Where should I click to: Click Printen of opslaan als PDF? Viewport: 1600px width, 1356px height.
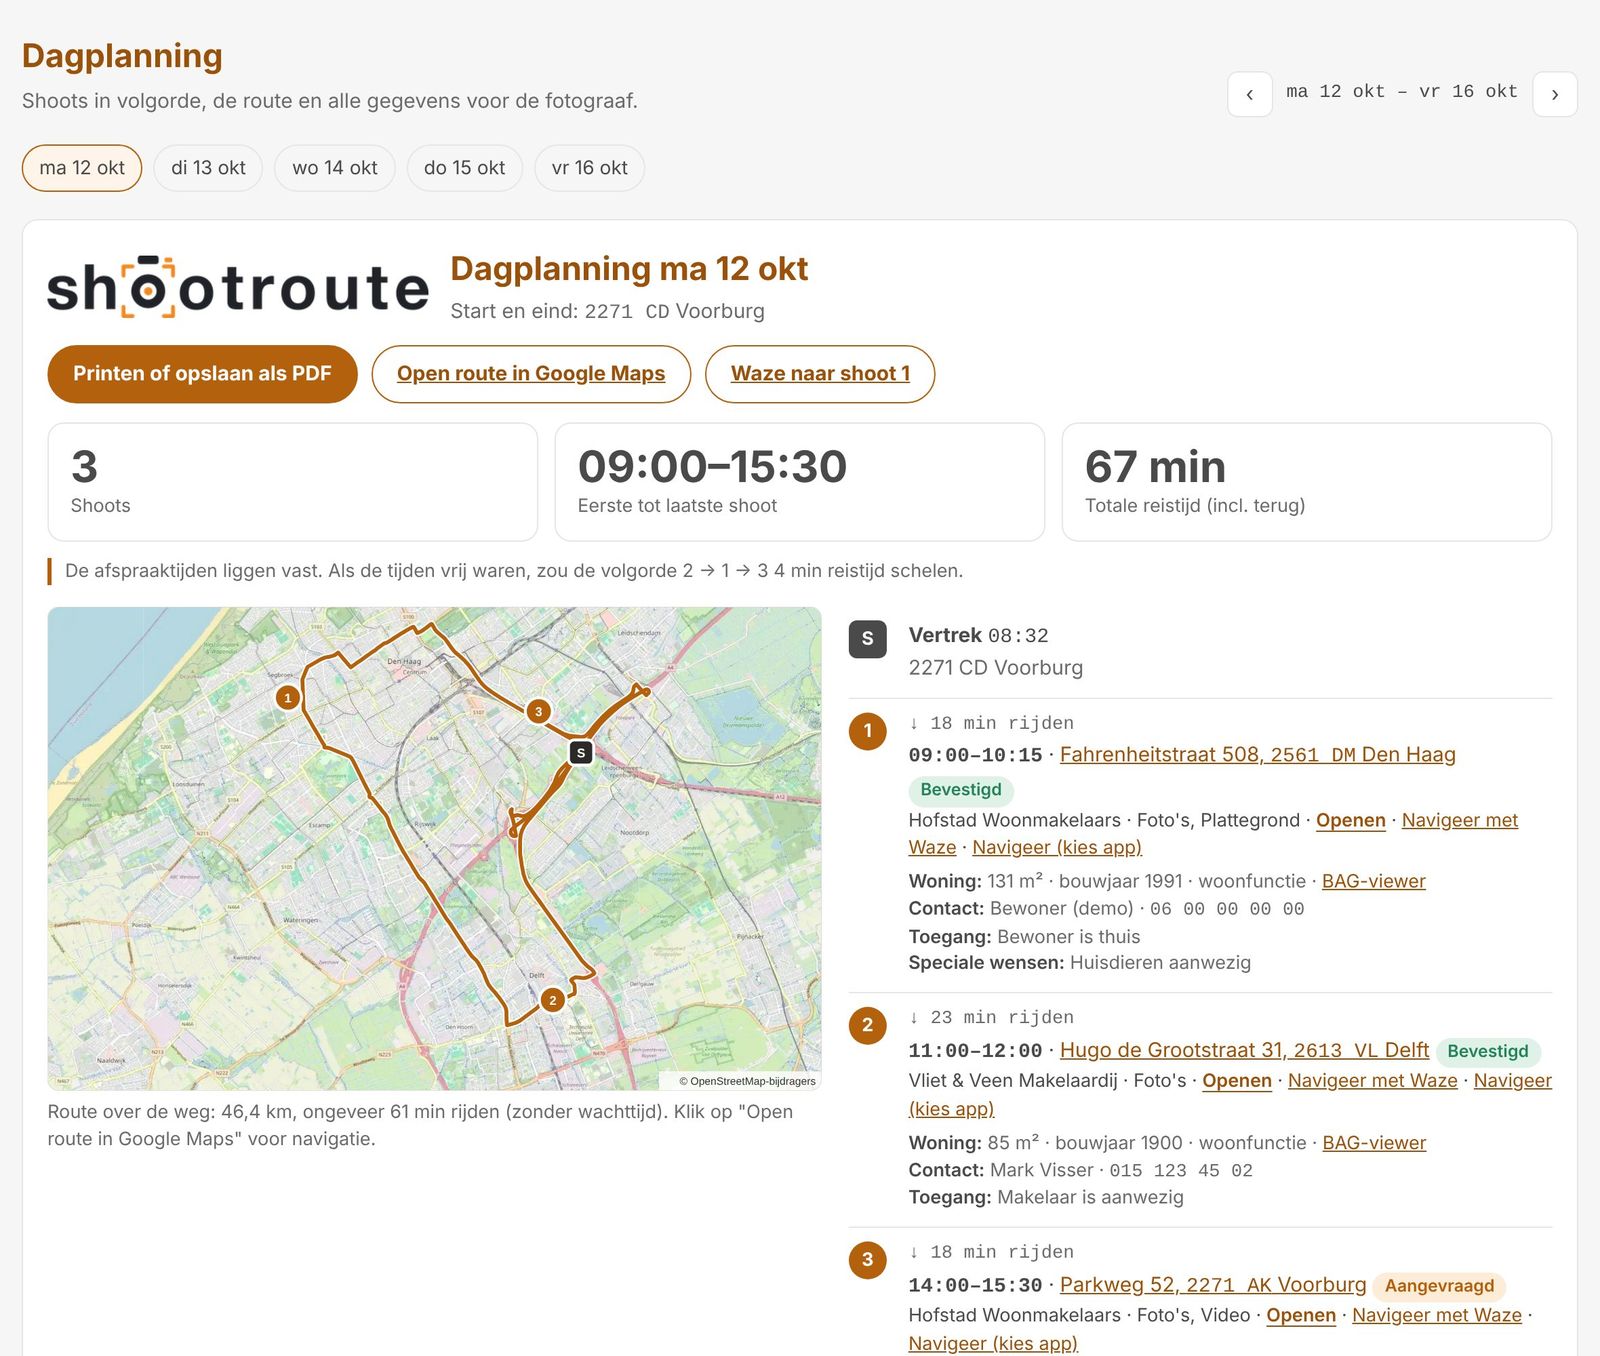(x=202, y=374)
